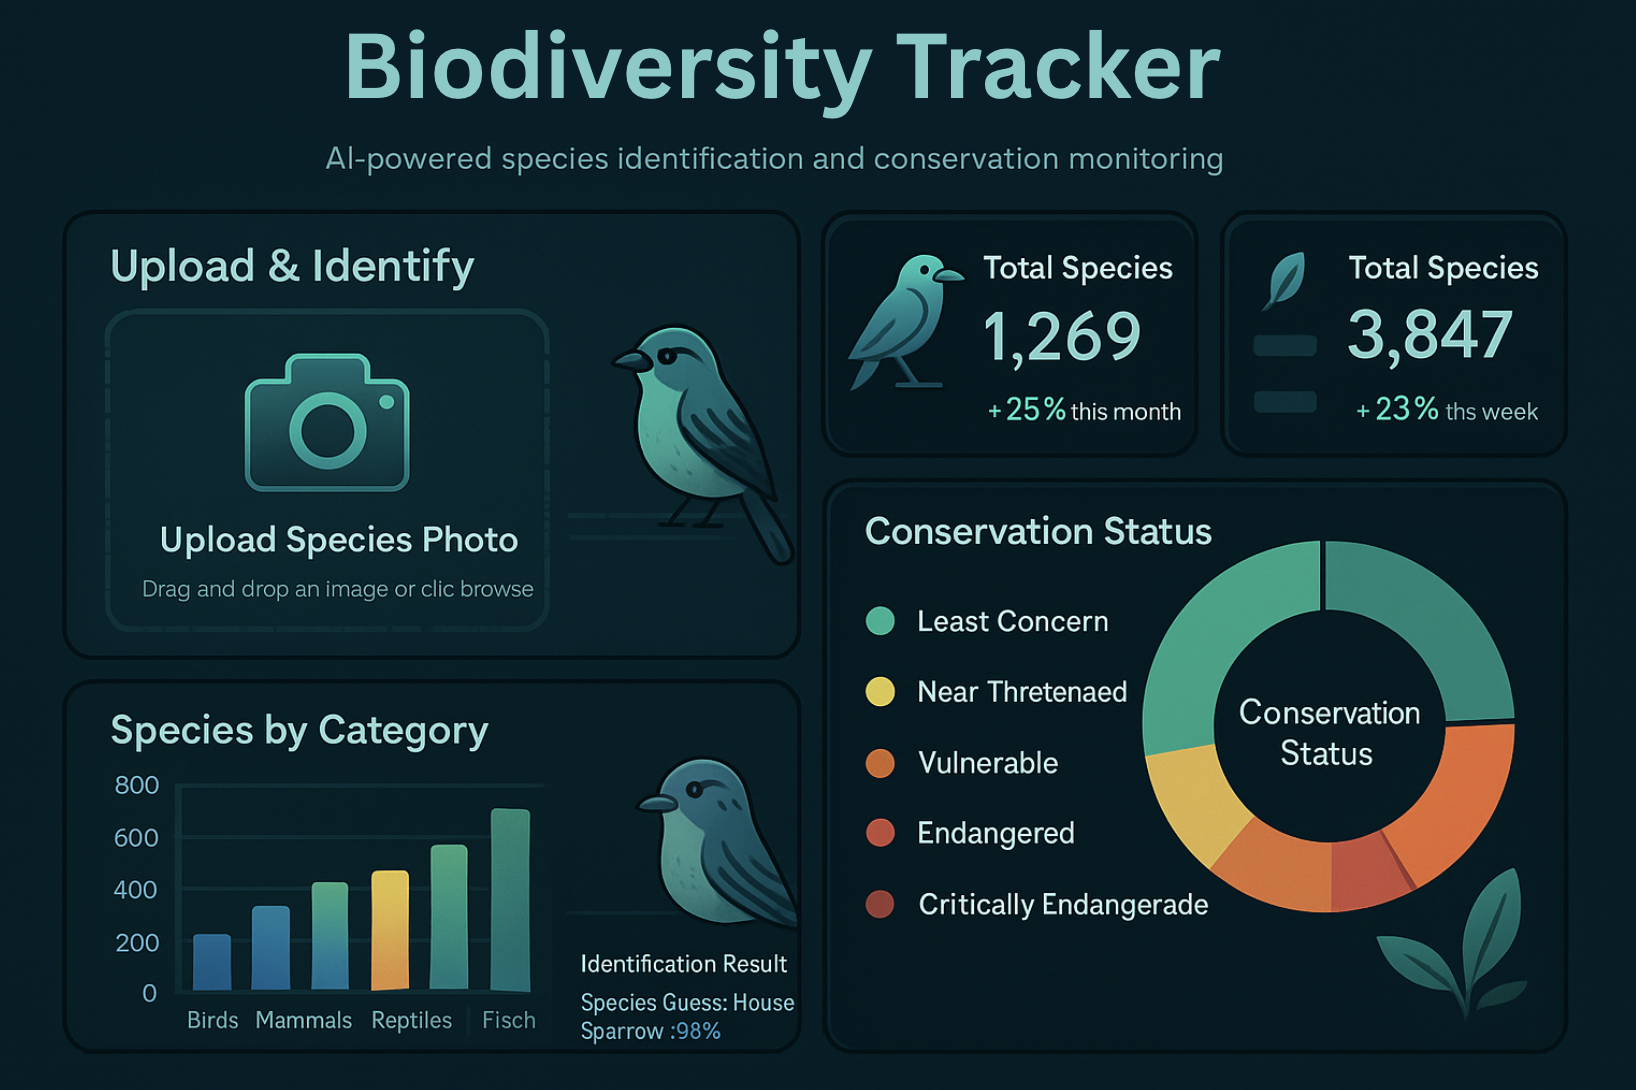Screen dimensions: 1636x1090
Task: Select the Least Concern green legend dot
Action: point(880,621)
